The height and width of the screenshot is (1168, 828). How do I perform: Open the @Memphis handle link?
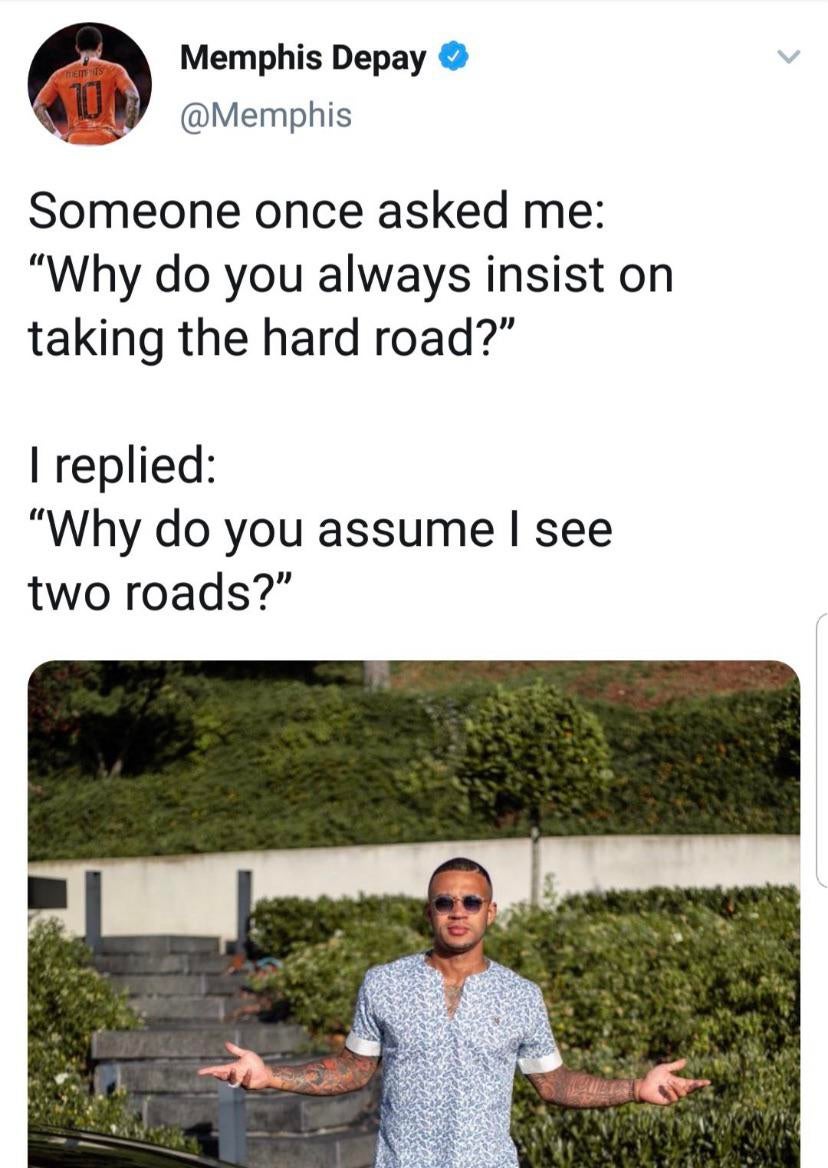tap(266, 115)
